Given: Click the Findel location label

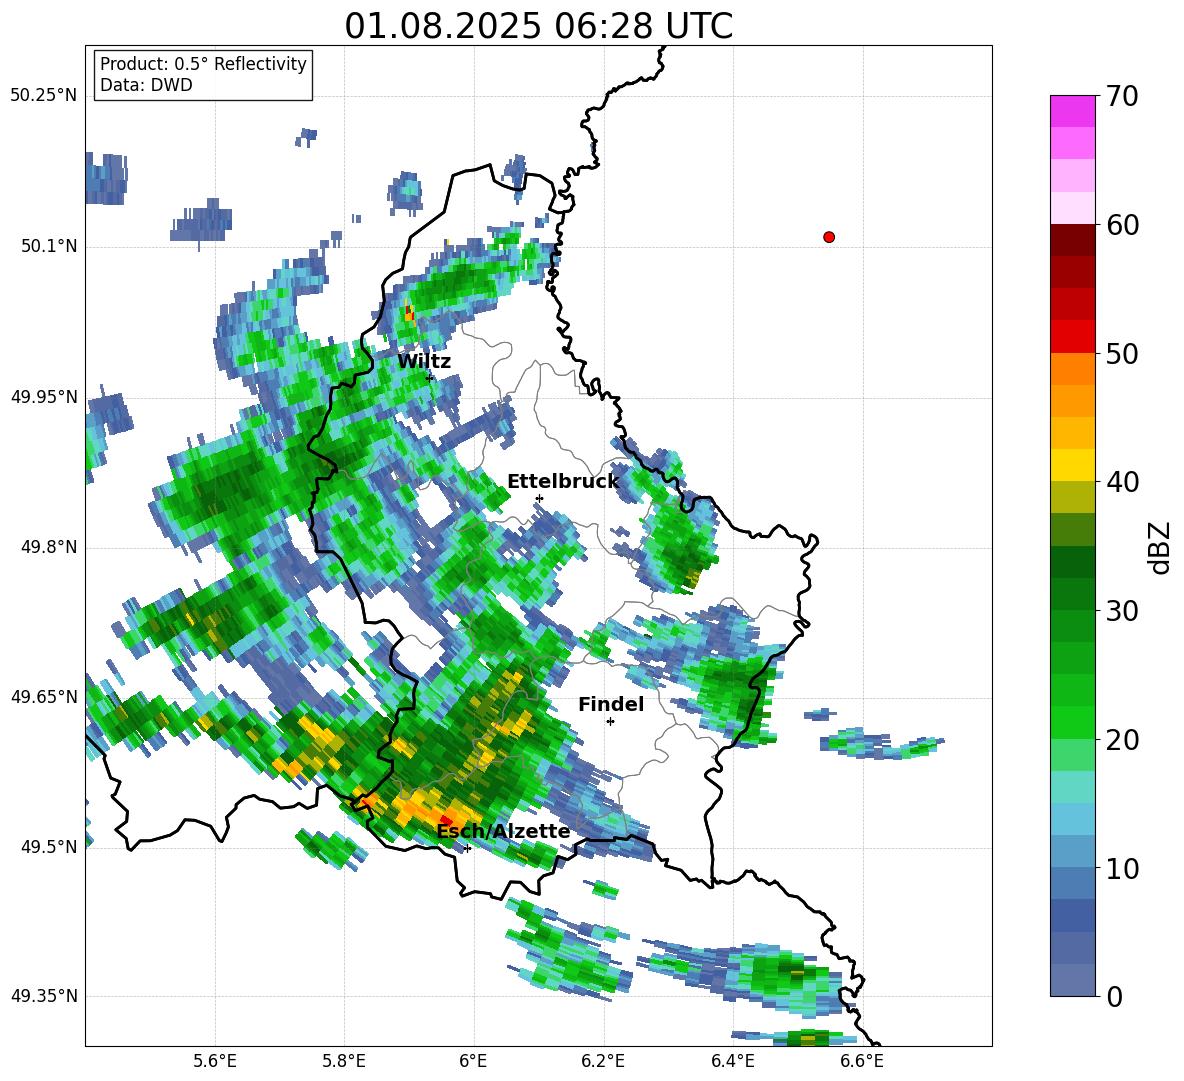Looking at the screenshot, I should click(611, 704).
